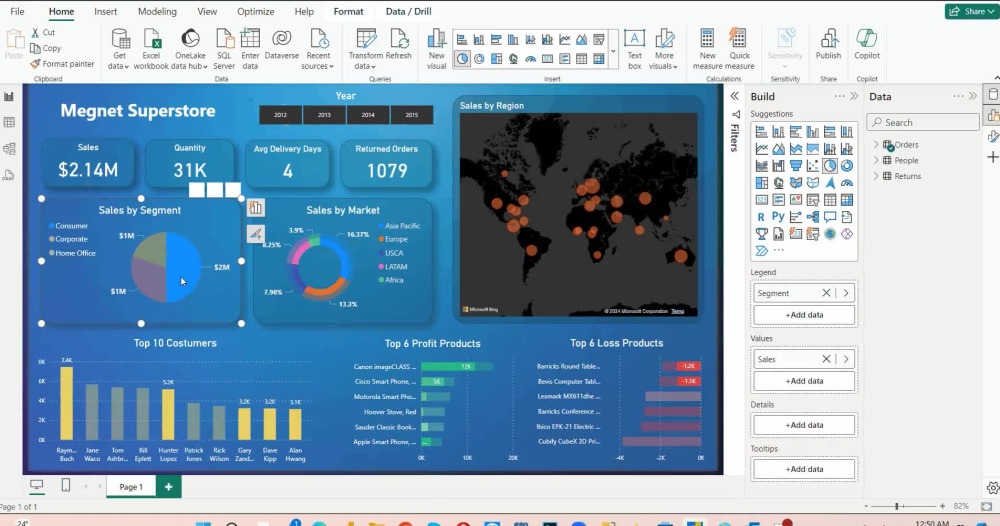Expand Sales field options chevron

tap(846, 359)
